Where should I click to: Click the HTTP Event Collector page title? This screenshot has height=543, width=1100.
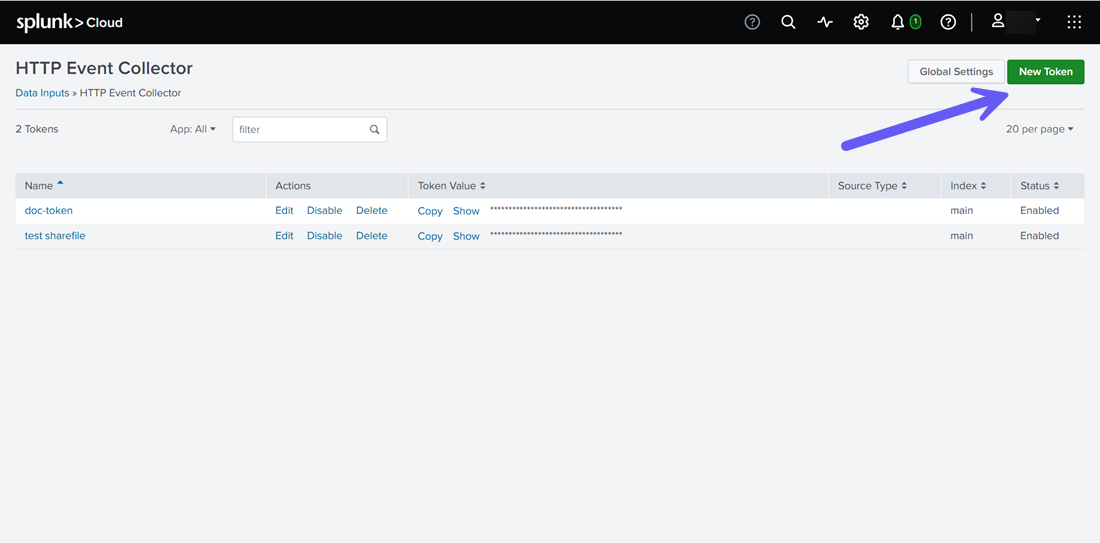tap(104, 69)
